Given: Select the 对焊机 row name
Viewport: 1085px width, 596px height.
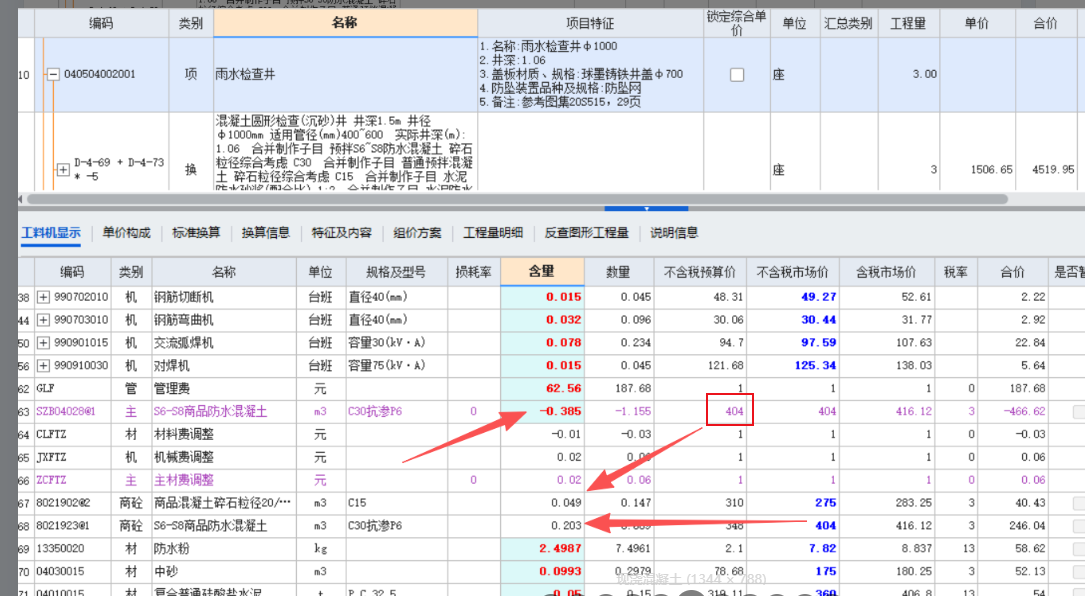Looking at the screenshot, I should coord(224,365).
